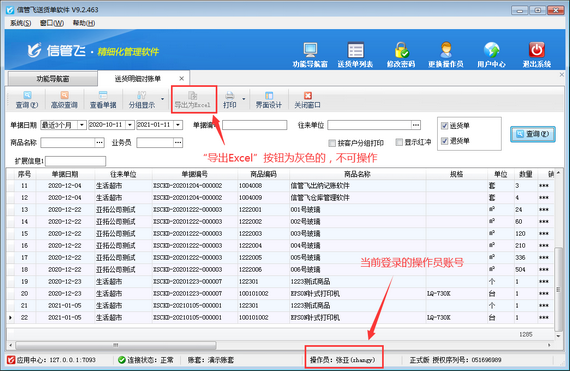
Task: Click the blue 查询 search button
Action: tap(533, 134)
